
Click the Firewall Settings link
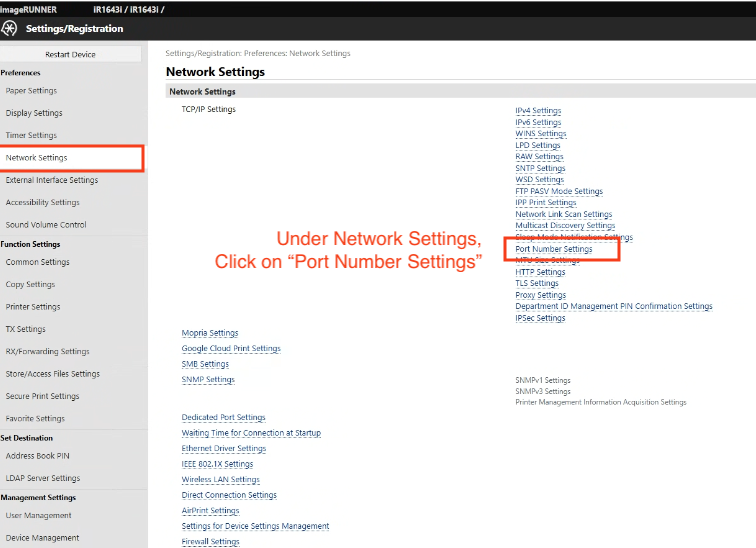tap(210, 542)
